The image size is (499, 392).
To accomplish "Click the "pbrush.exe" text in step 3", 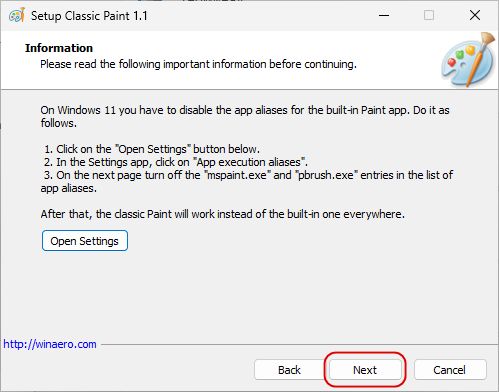I will point(327,175).
